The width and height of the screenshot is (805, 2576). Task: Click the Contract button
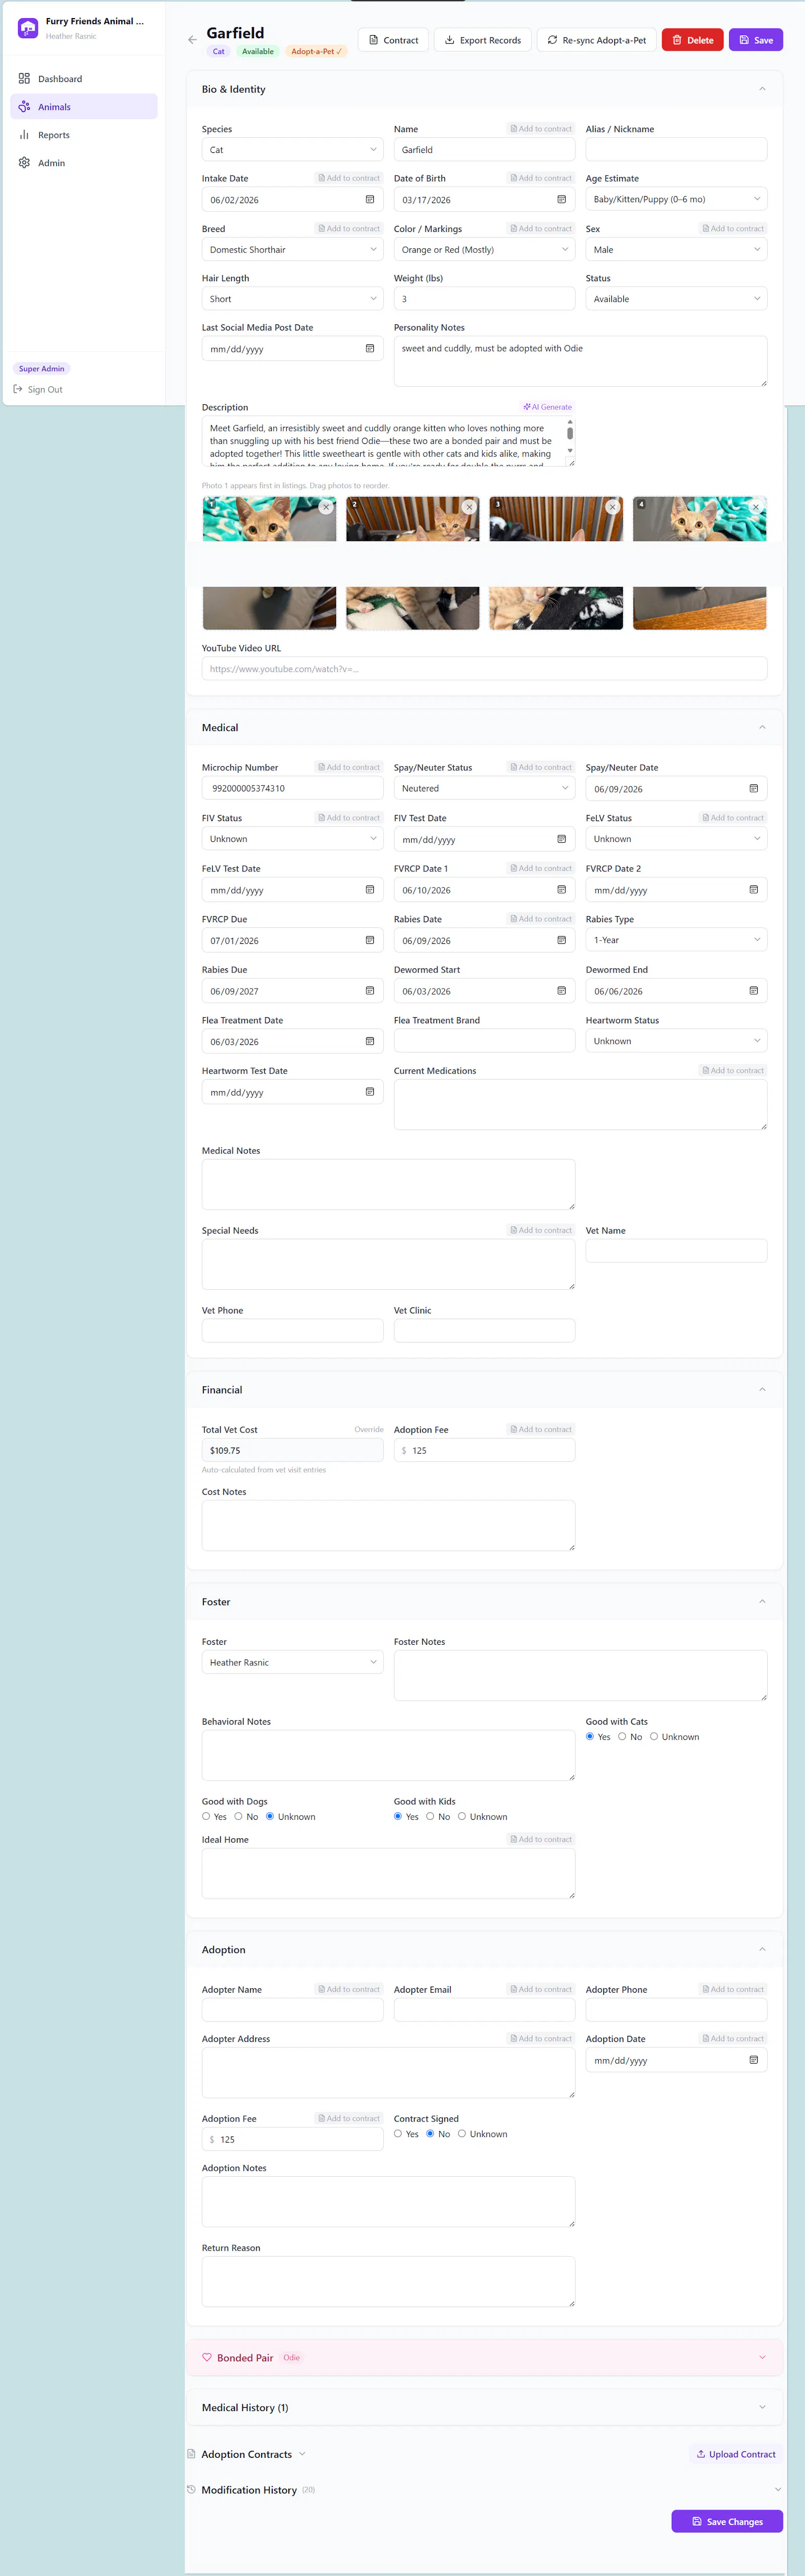pyautogui.click(x=393, y=40)
